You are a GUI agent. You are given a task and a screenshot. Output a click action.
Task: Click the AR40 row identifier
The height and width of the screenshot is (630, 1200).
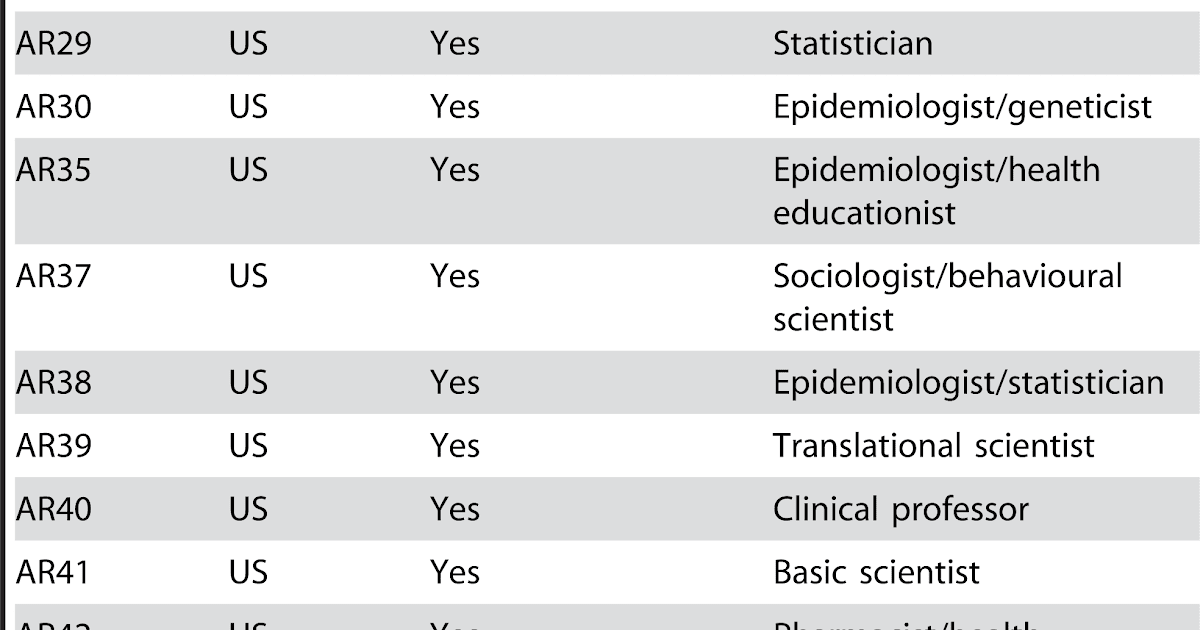54,510
